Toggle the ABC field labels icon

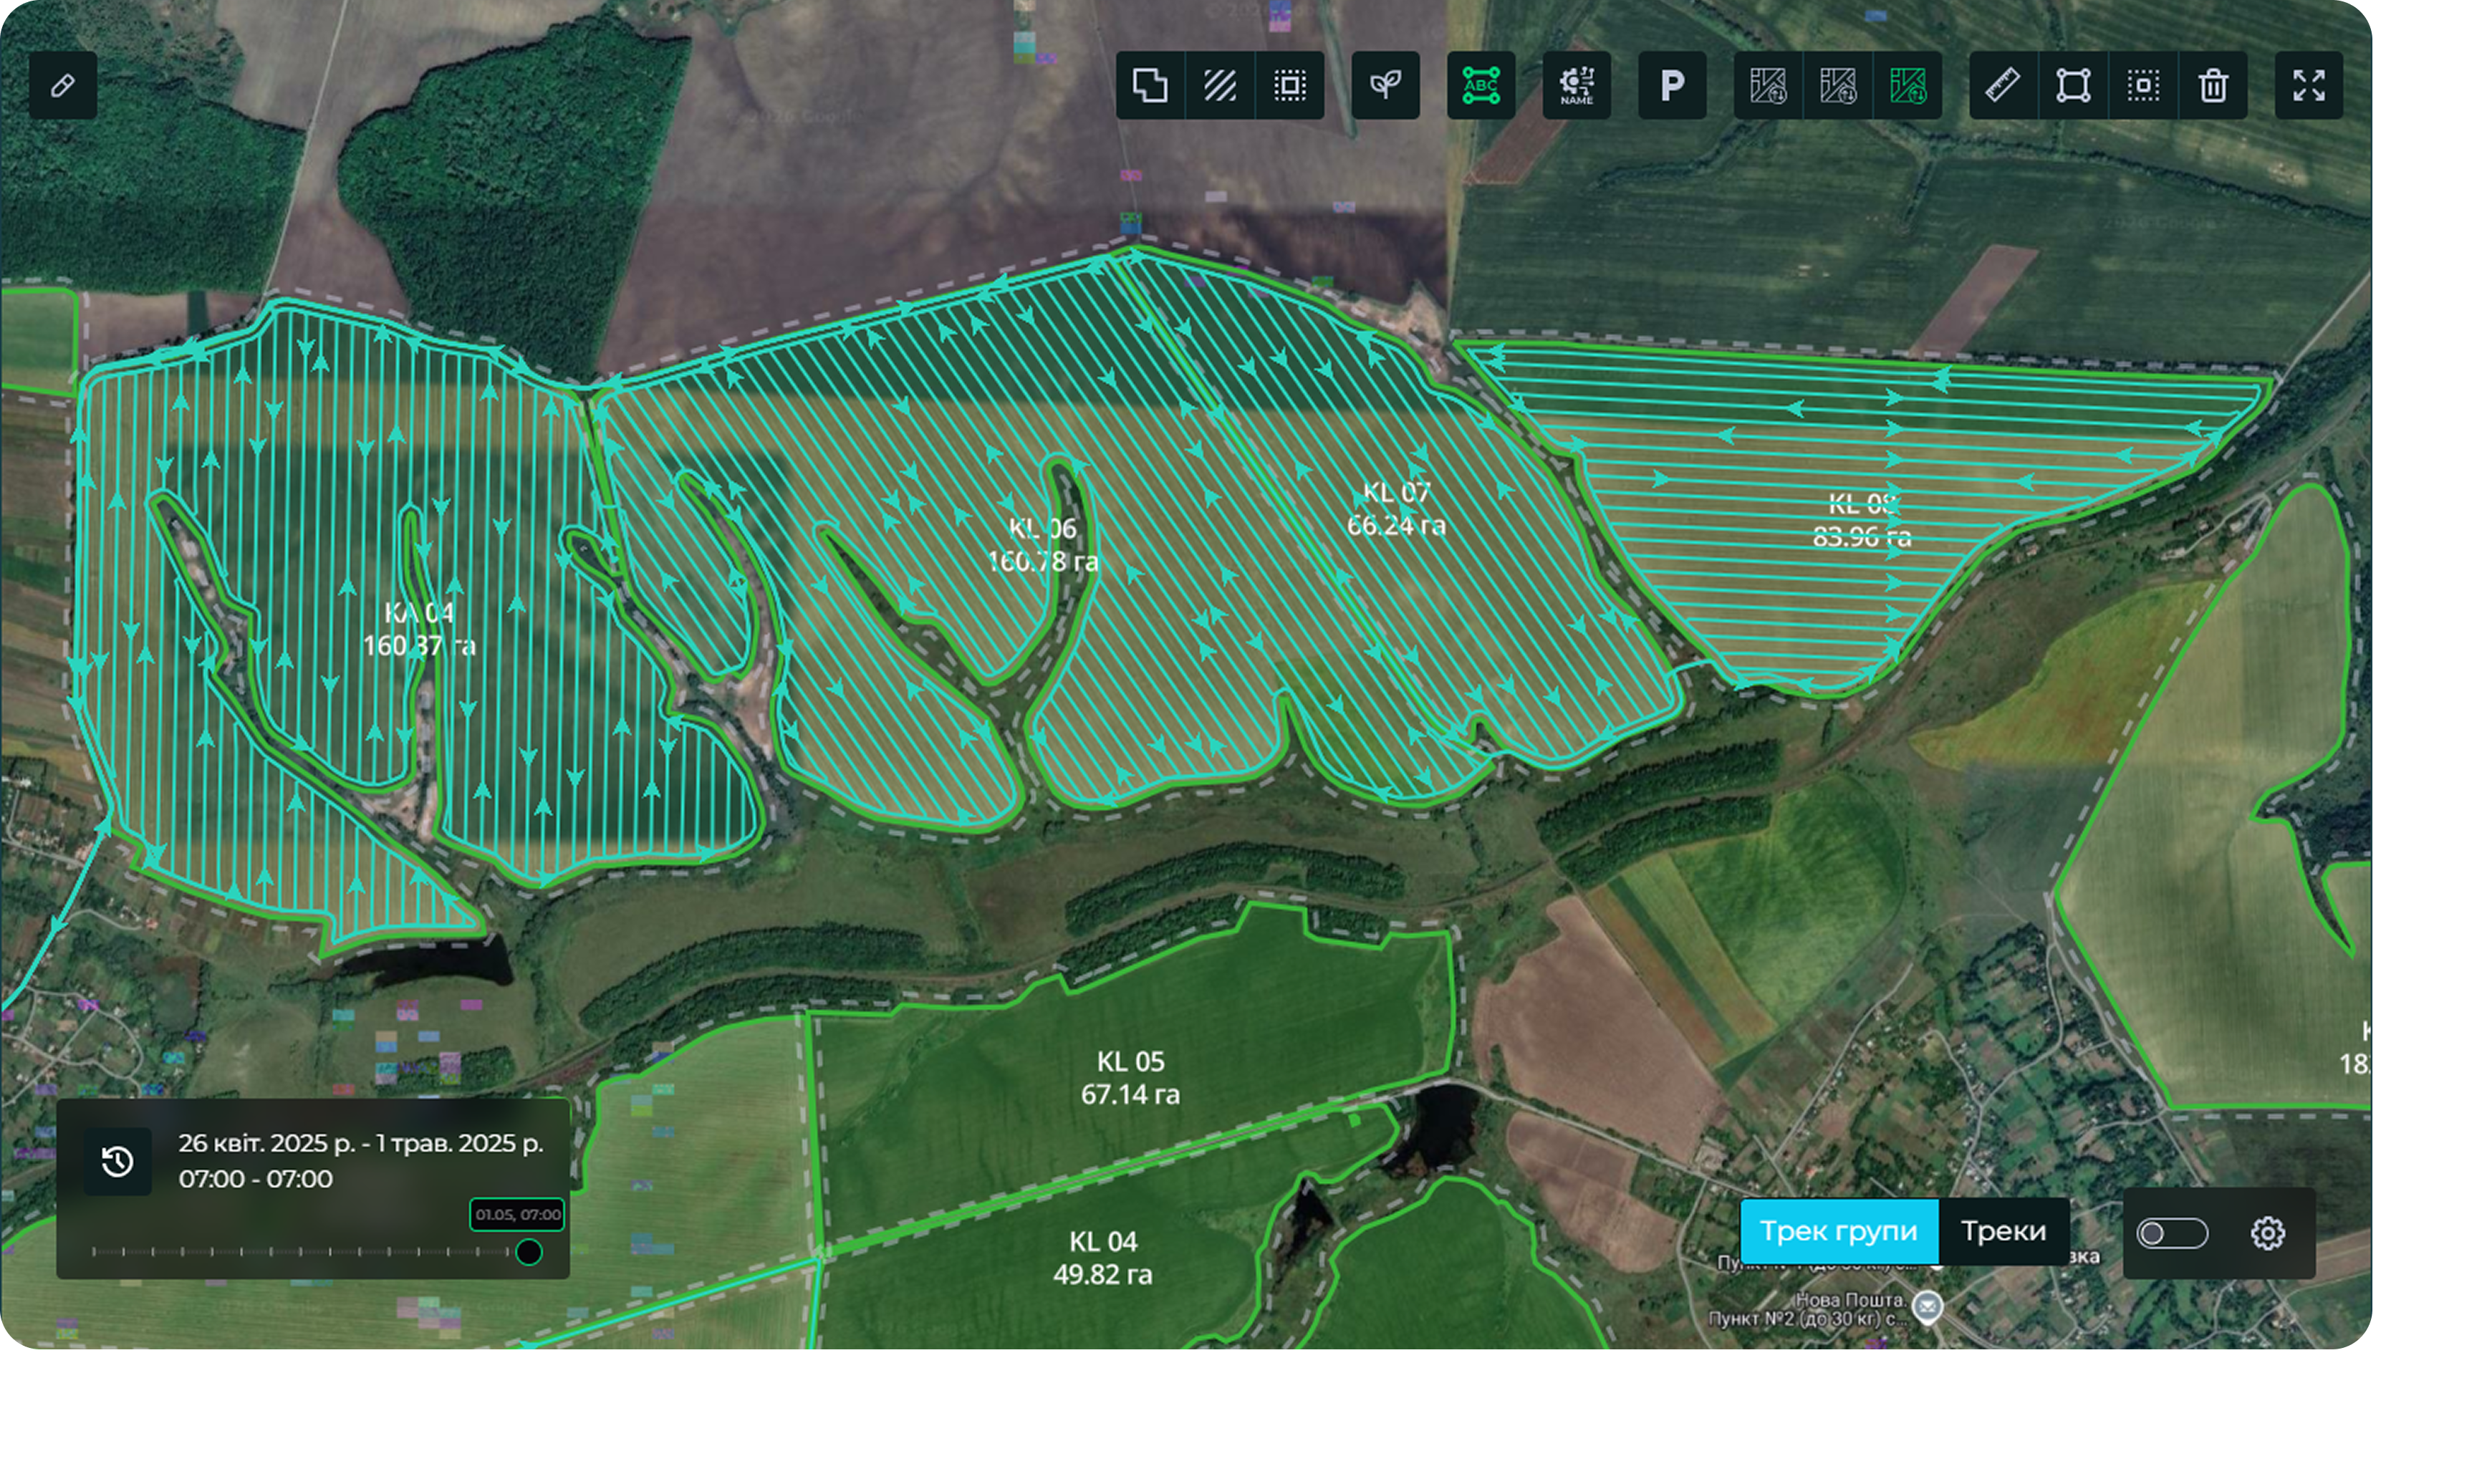click(1481, 86)
